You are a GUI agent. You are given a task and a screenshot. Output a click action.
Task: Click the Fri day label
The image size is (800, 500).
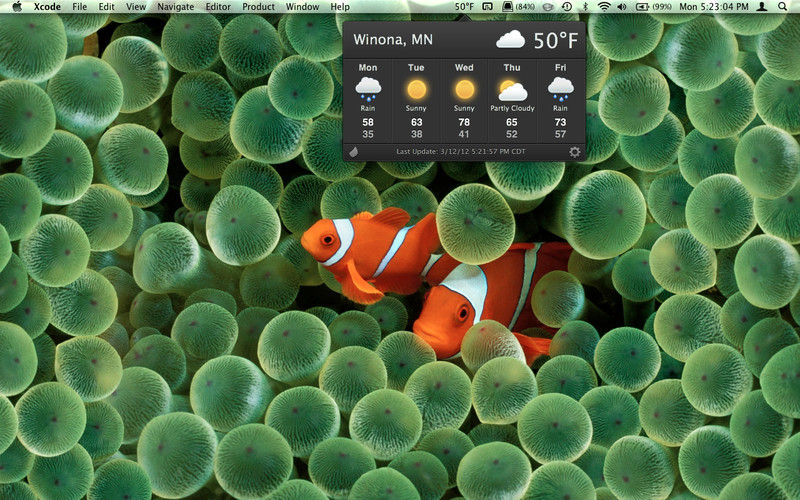coord(560,67)
